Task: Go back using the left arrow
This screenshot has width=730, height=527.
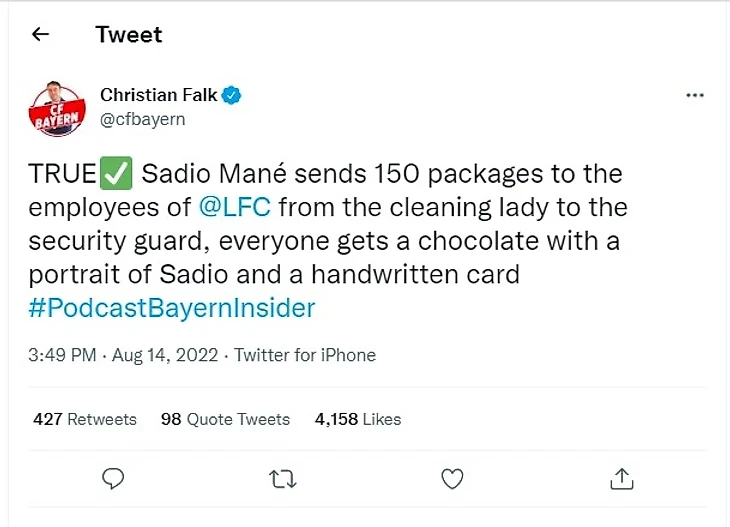Action: point(41,34)
